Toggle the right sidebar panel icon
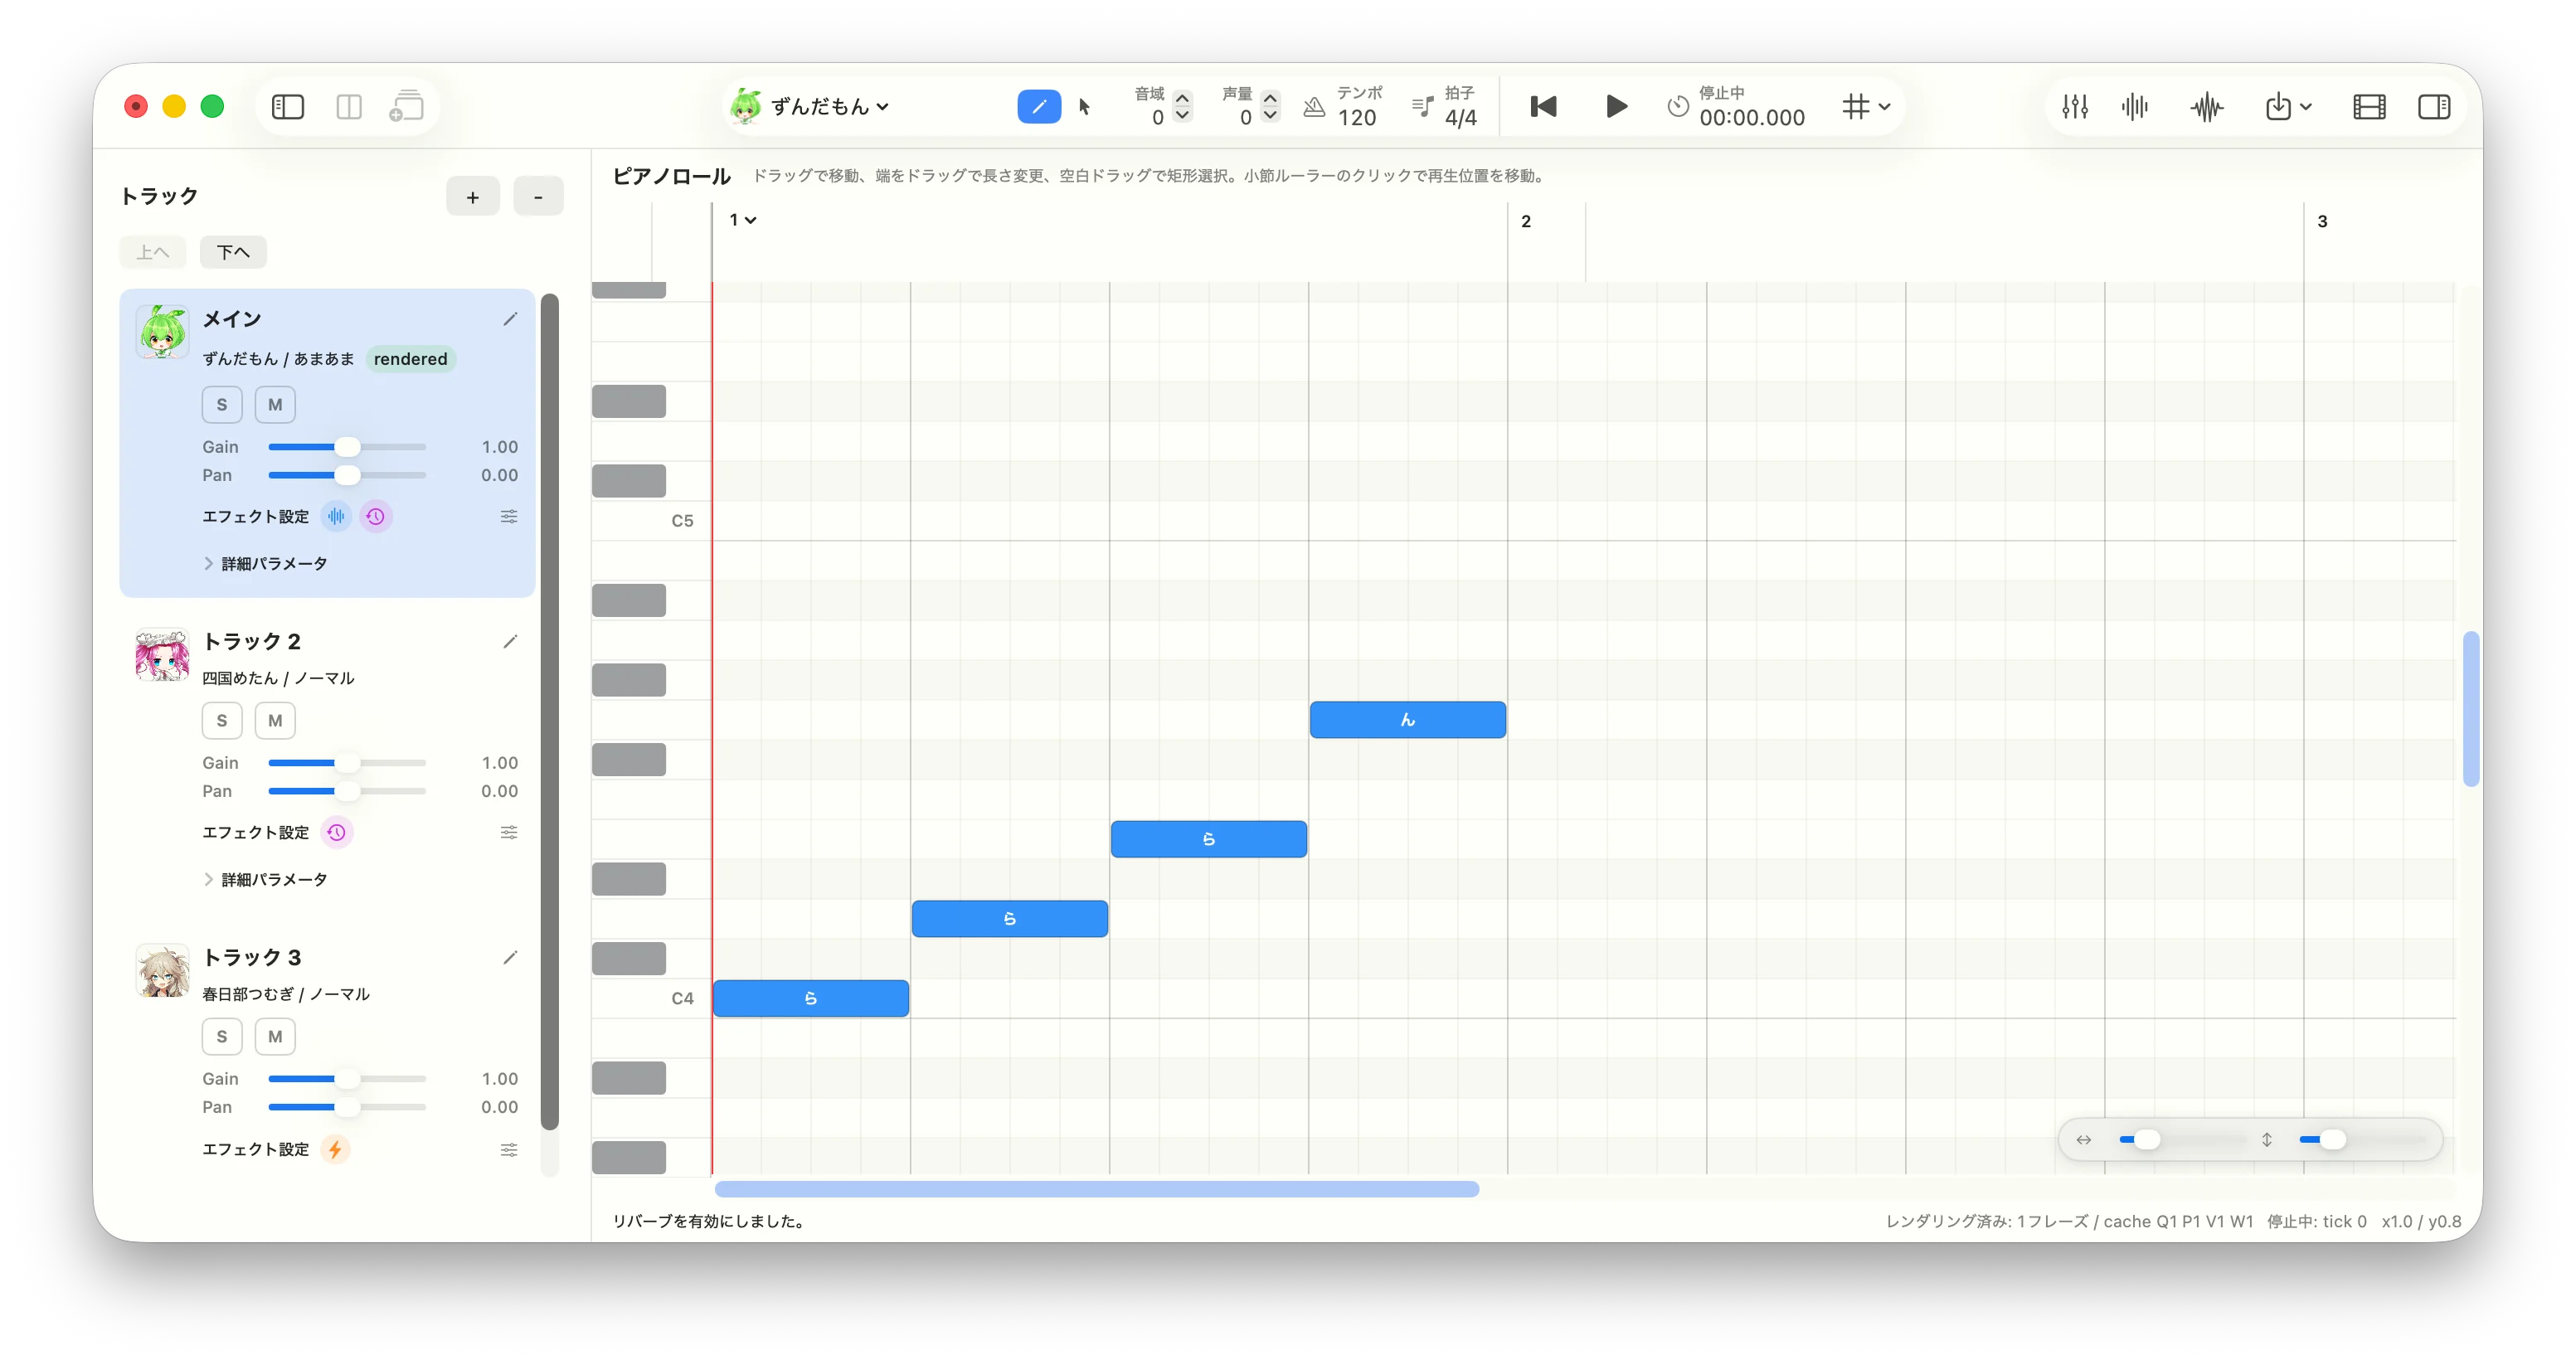This screenshot has width=2576, height=1365. click(x=2433, y=106)
